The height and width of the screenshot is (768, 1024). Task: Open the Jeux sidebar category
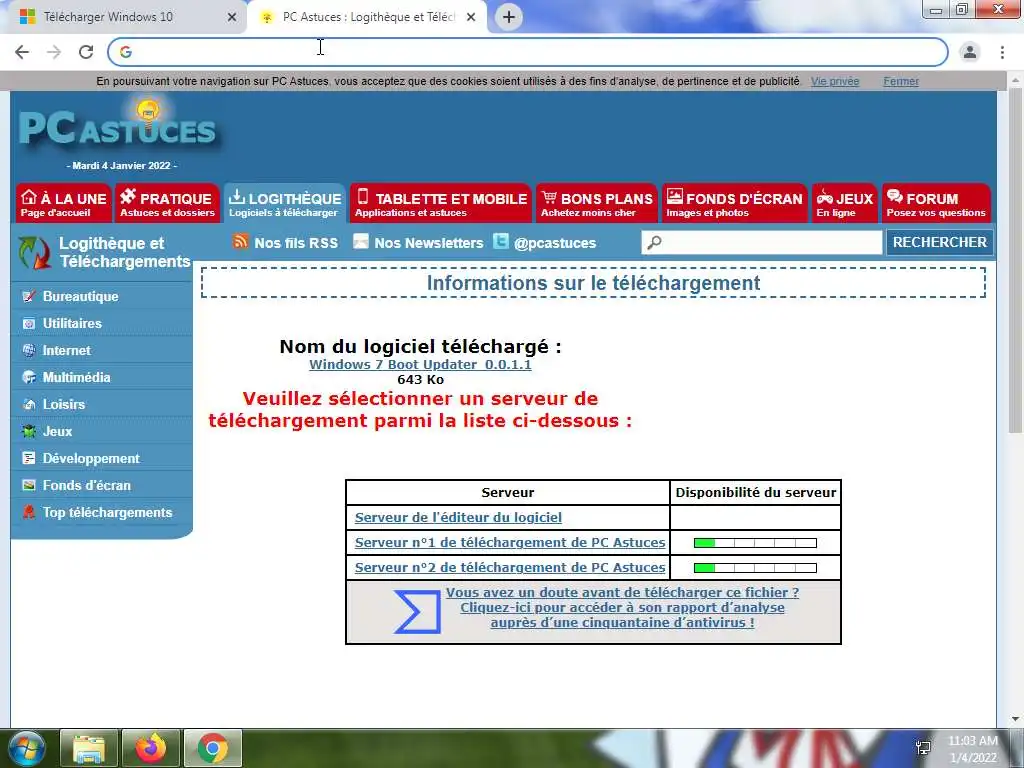pyautogui.click(x=57, y=432)
